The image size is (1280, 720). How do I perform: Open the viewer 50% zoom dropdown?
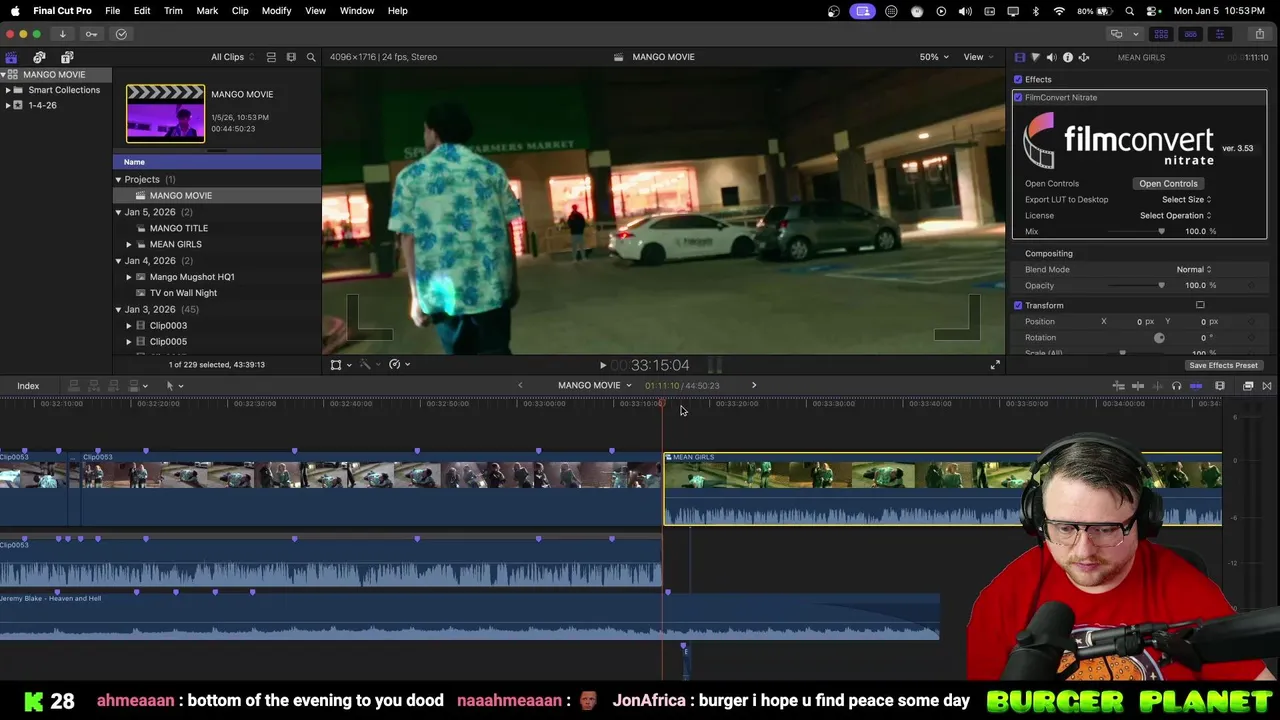pyautogui.click(x=933, y=57)
